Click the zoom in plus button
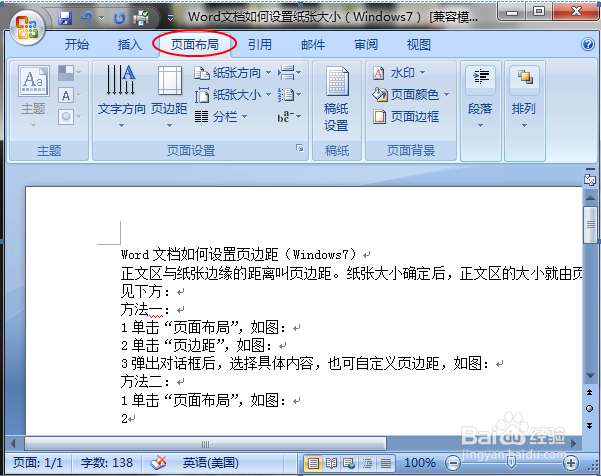Screen dimensions: 601x476 [x=571, y=463]
